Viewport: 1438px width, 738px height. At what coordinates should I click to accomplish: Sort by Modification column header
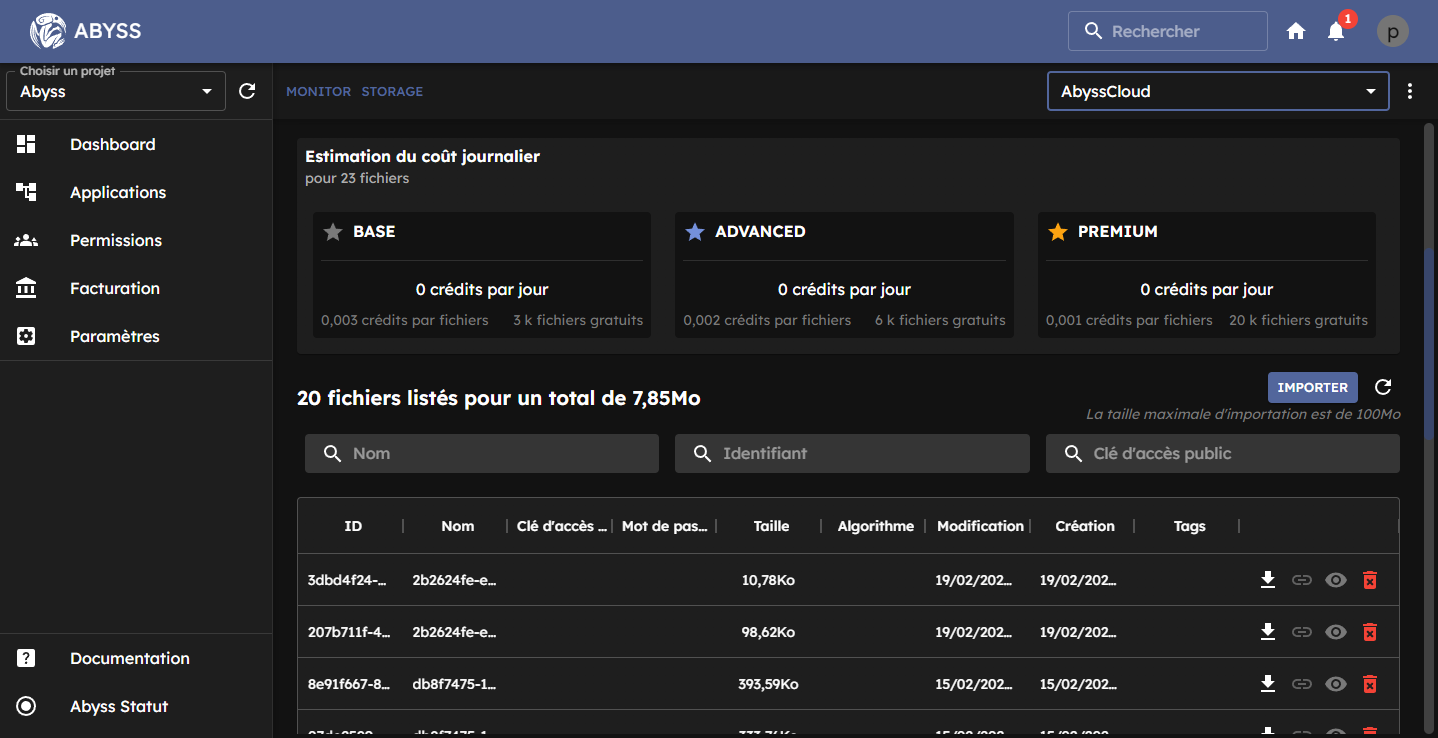click(980, 526)
